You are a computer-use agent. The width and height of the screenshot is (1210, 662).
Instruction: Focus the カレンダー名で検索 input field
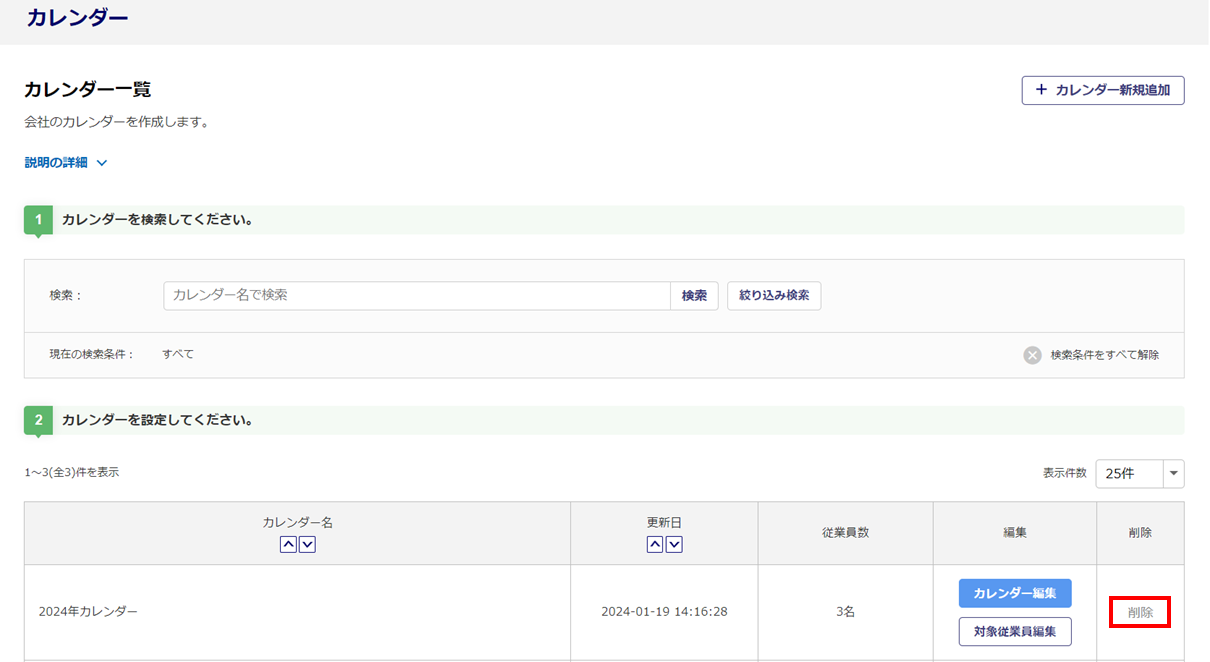[416, 296]
